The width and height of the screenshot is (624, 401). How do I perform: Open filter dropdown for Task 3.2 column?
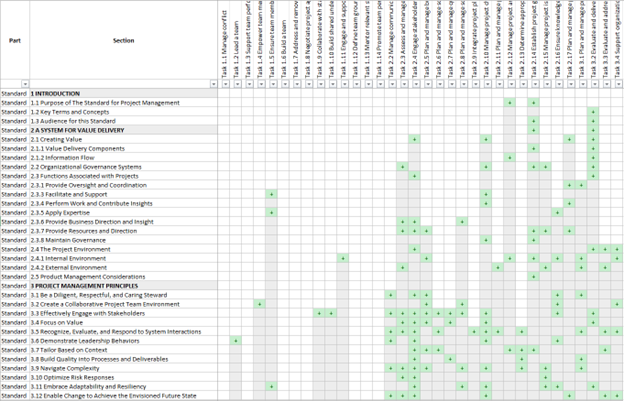(x=595, y=84)
